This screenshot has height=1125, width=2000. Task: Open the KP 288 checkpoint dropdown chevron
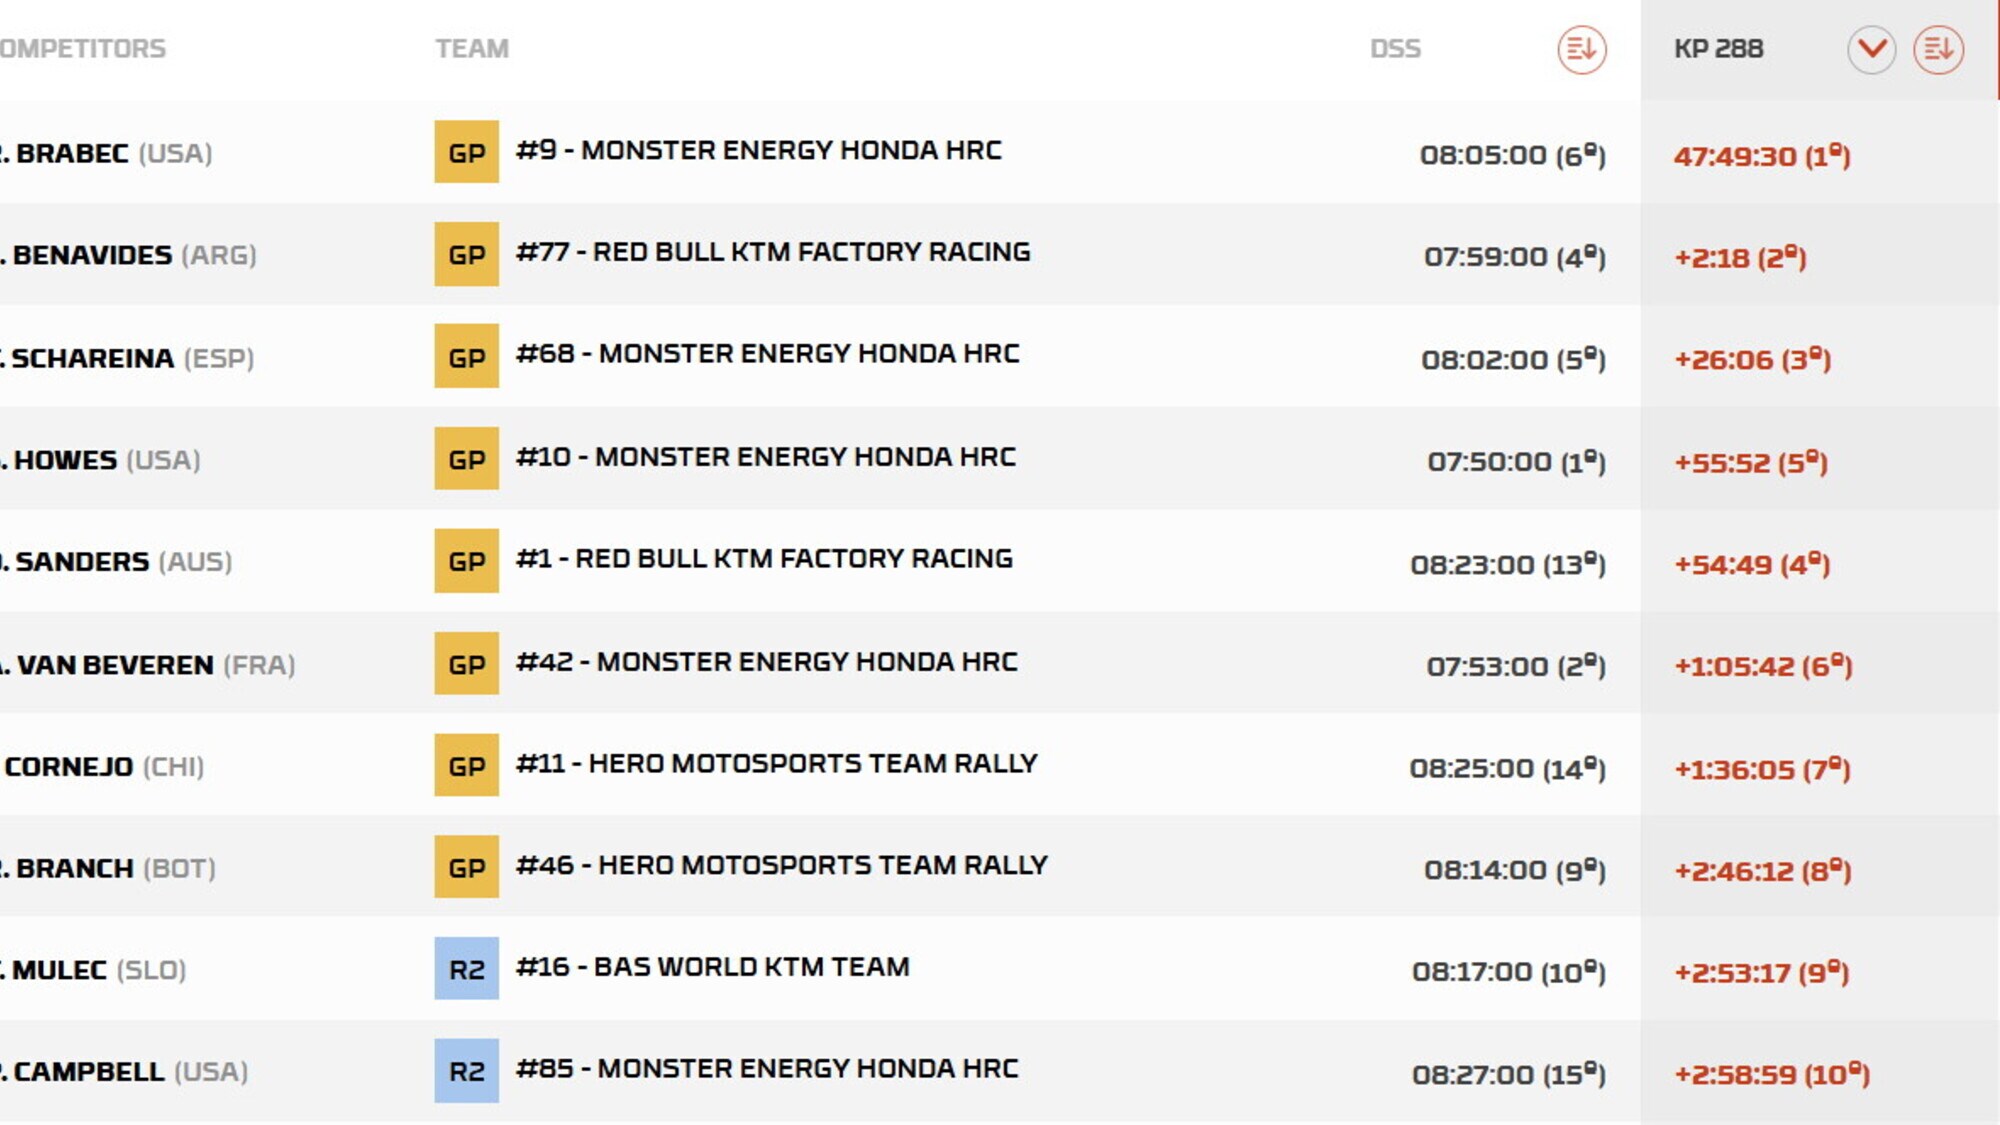point(1871,49)
